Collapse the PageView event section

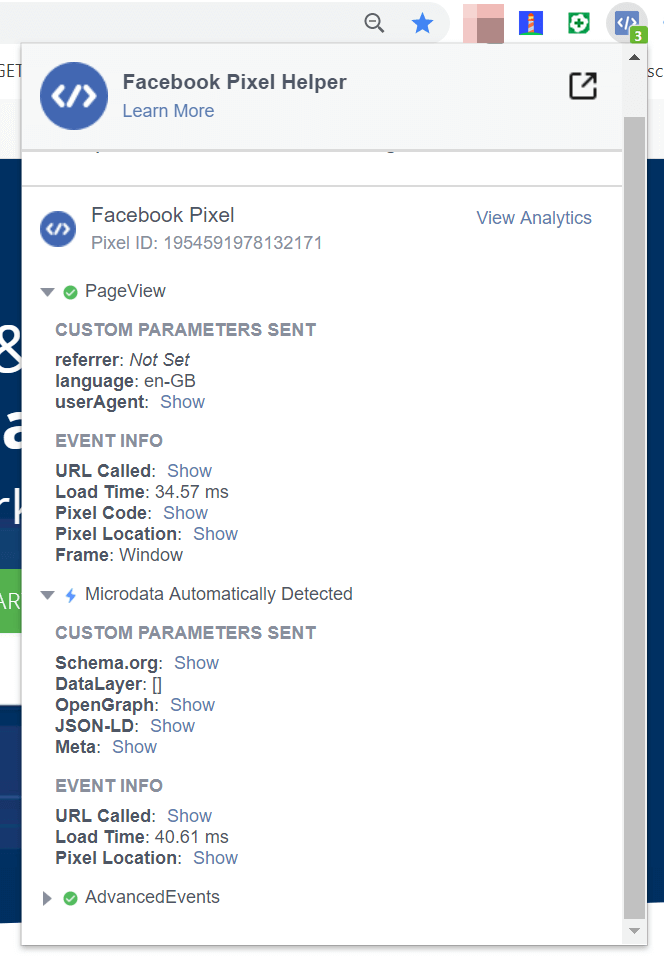(47, 291)
